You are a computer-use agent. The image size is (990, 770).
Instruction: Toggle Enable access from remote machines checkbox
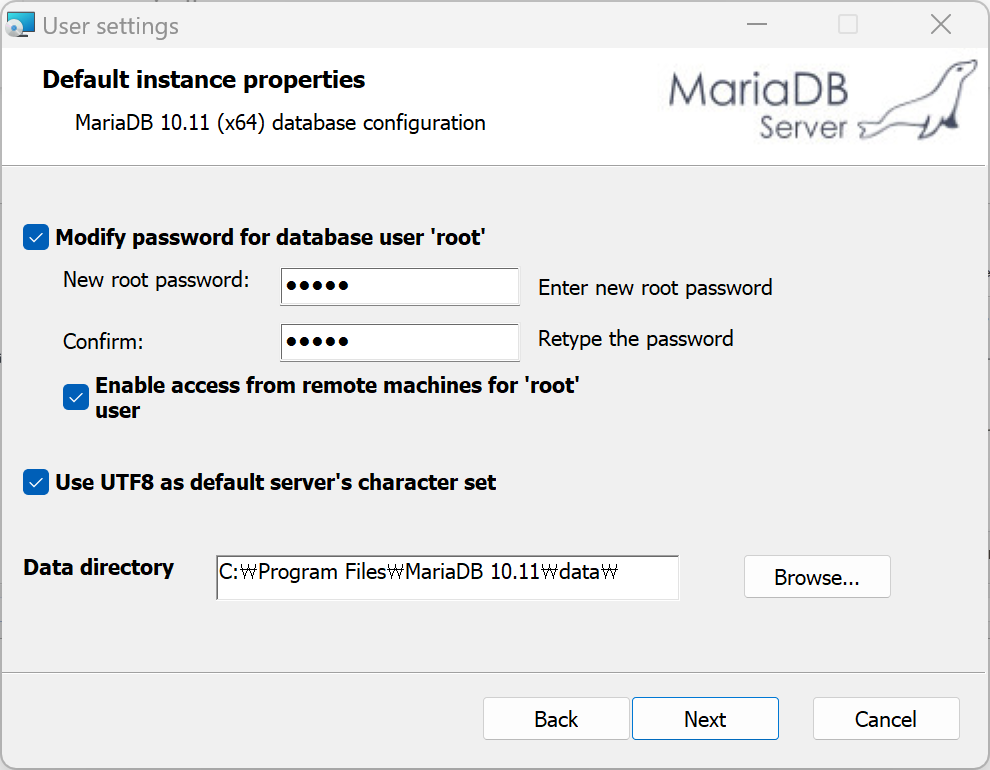[x=76, y=398]
